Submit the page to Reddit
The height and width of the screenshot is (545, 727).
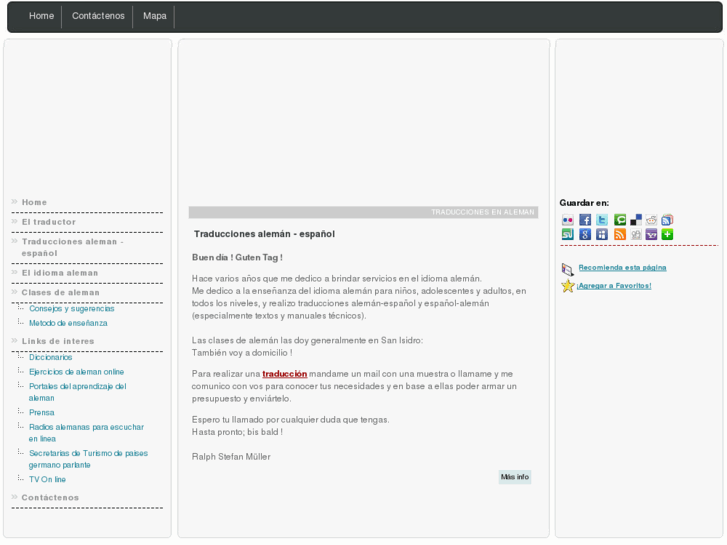651,220
